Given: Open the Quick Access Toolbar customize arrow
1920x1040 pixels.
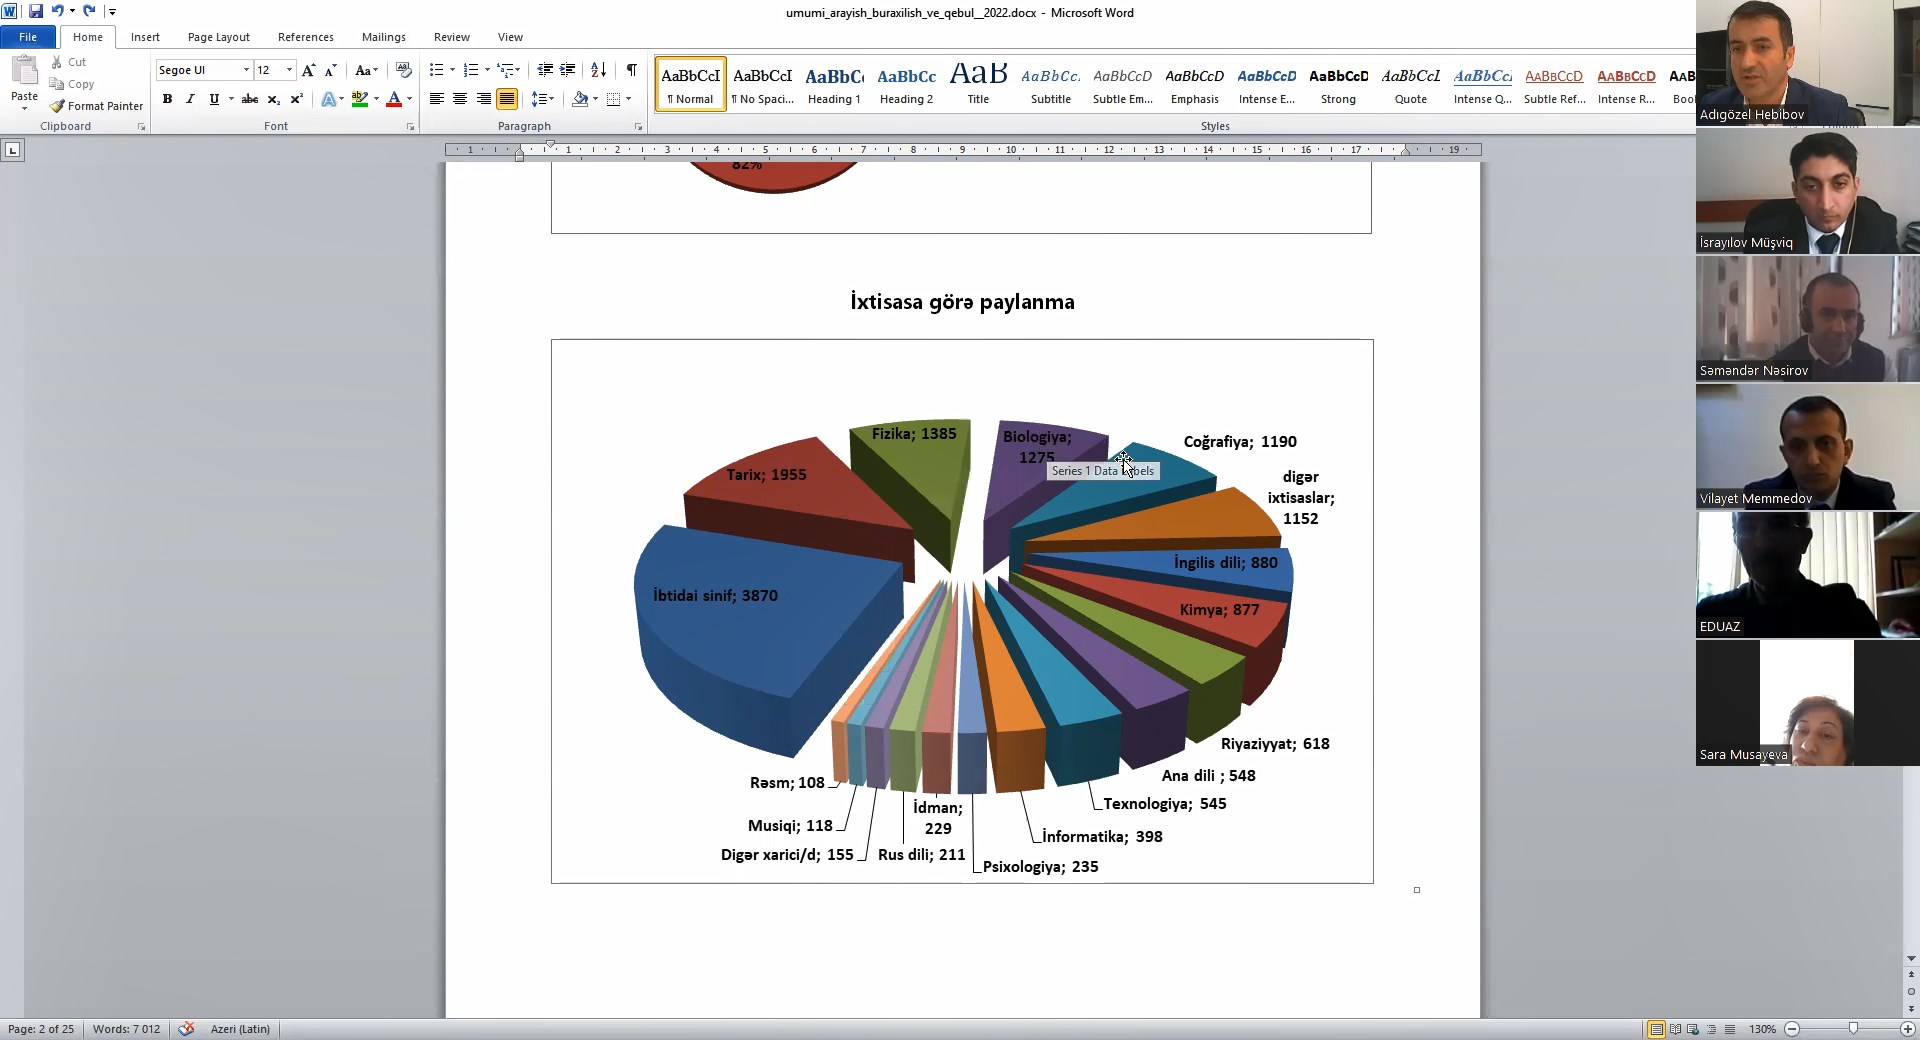Looking at the screenshot, I should pyautogui.click(x=112, y=12).
